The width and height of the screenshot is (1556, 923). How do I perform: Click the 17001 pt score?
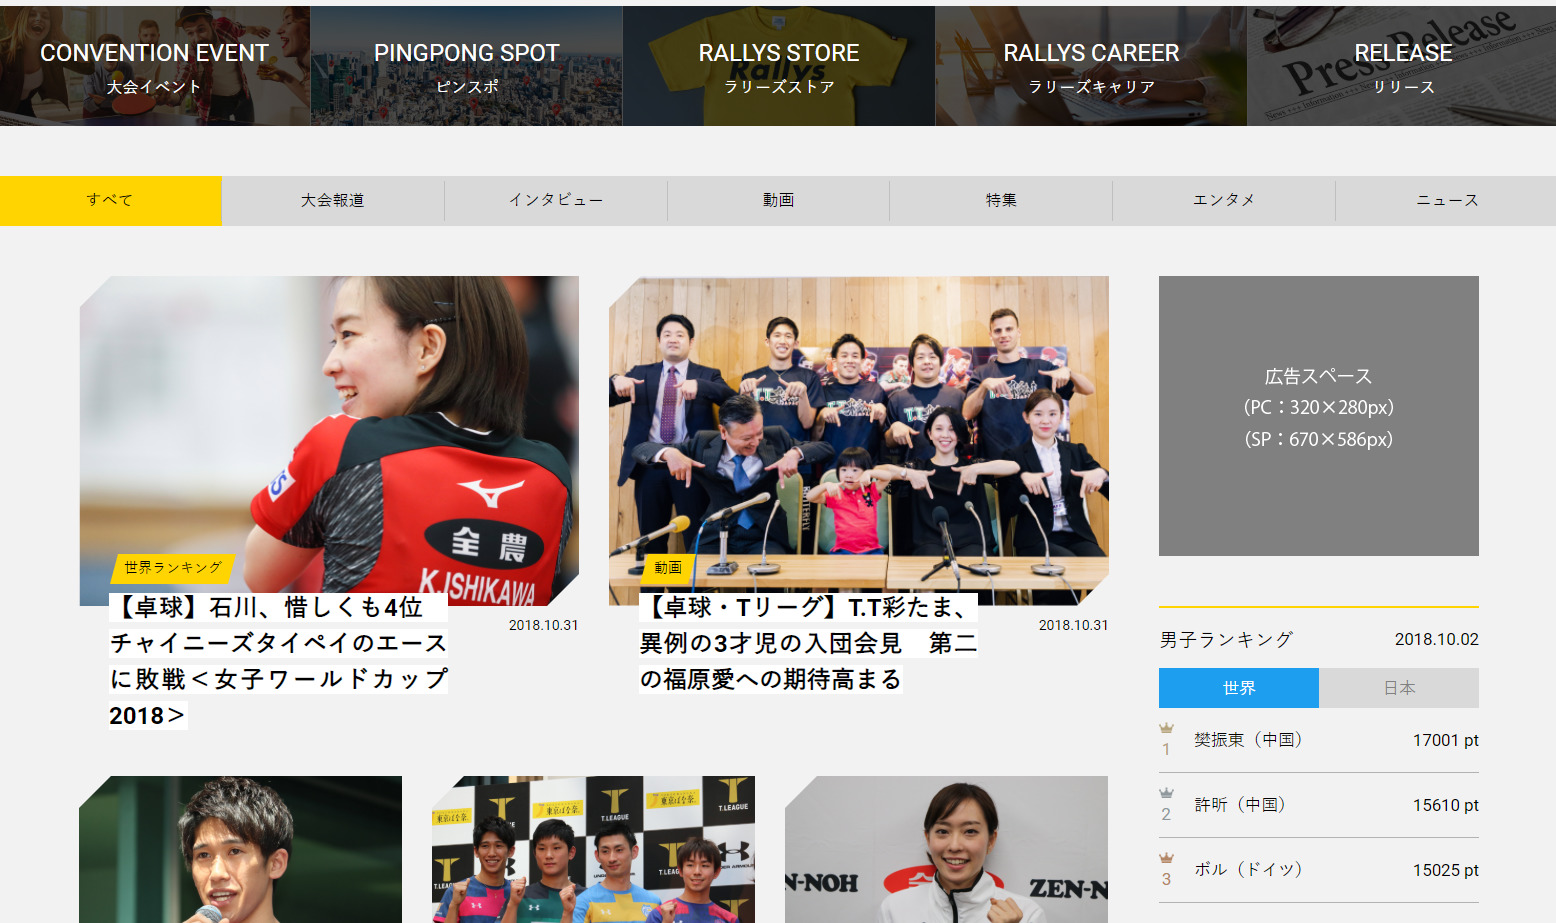pos(1445,740)
